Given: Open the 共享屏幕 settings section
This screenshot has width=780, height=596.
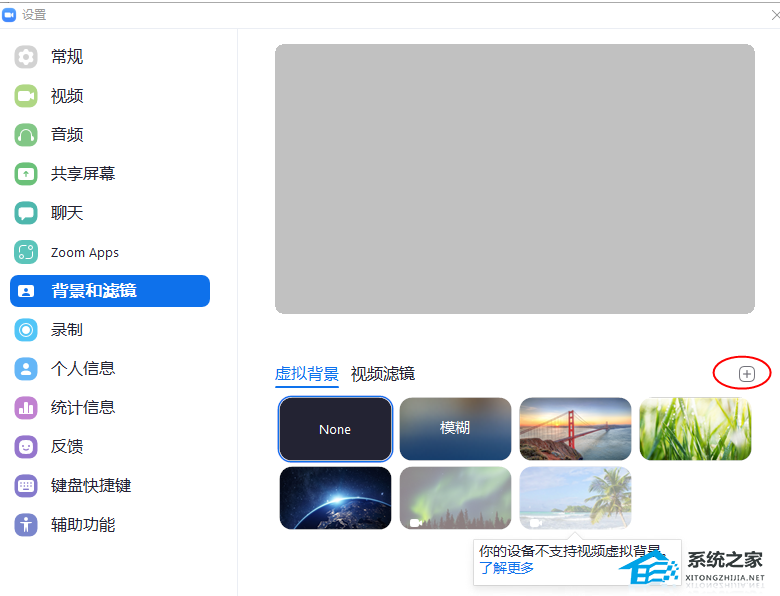Looking at the screenshot, I should pyautogui.click(x=109, y=174).
